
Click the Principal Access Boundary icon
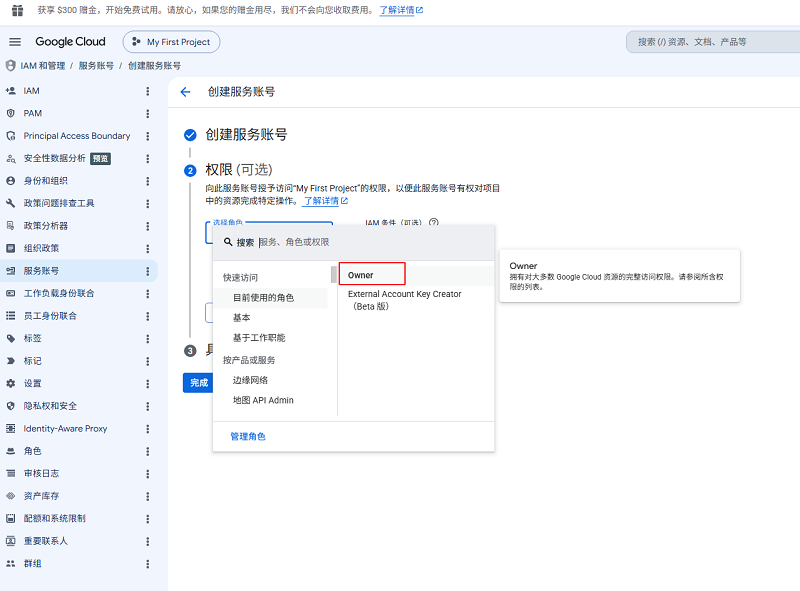click(11, 136)
